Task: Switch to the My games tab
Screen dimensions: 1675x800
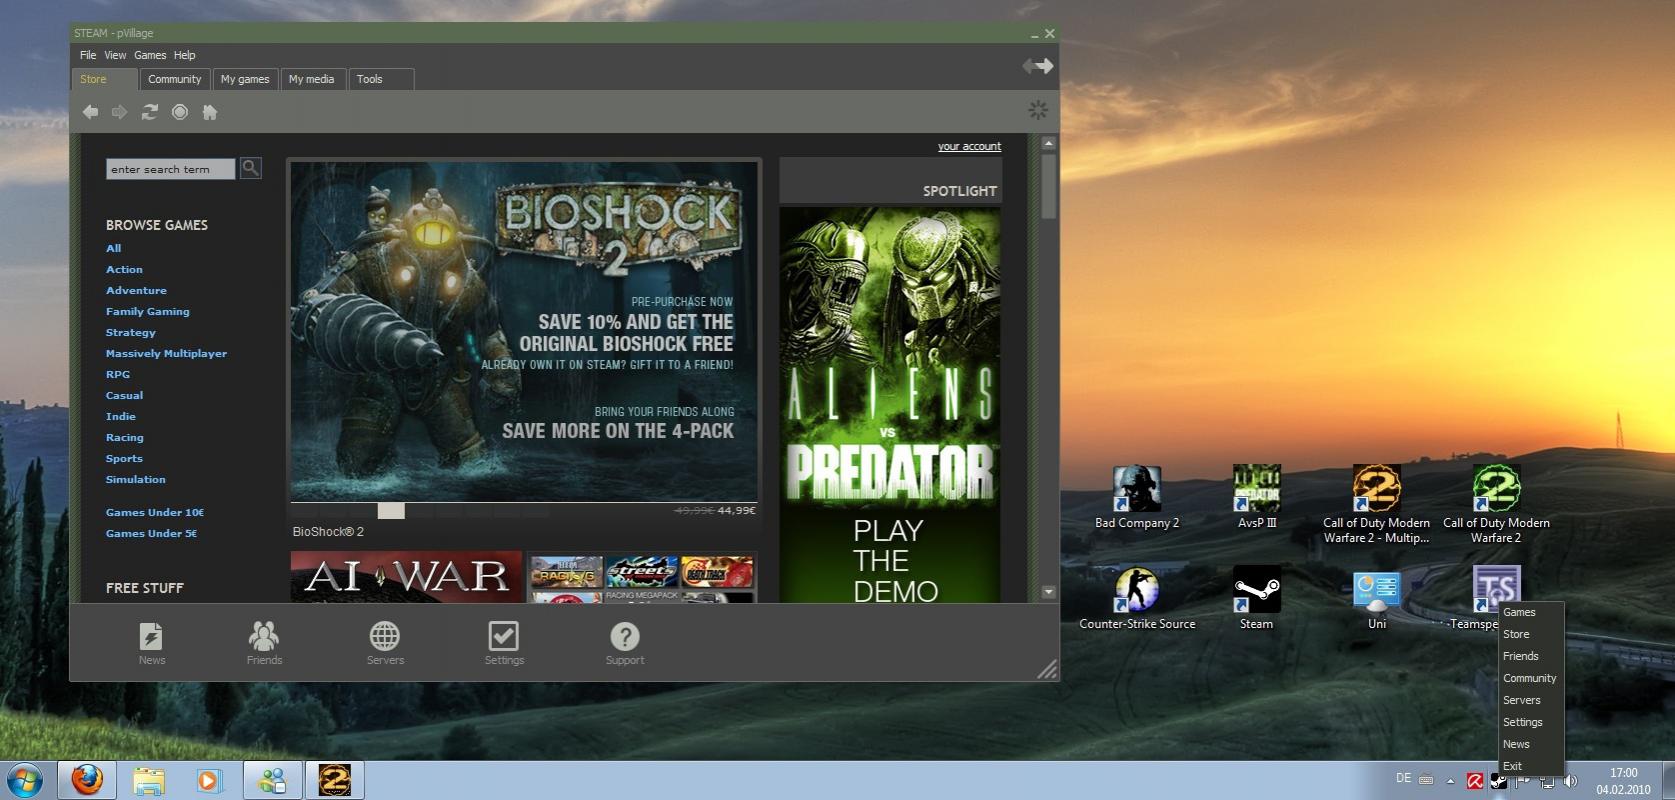Action: (245, 79)
